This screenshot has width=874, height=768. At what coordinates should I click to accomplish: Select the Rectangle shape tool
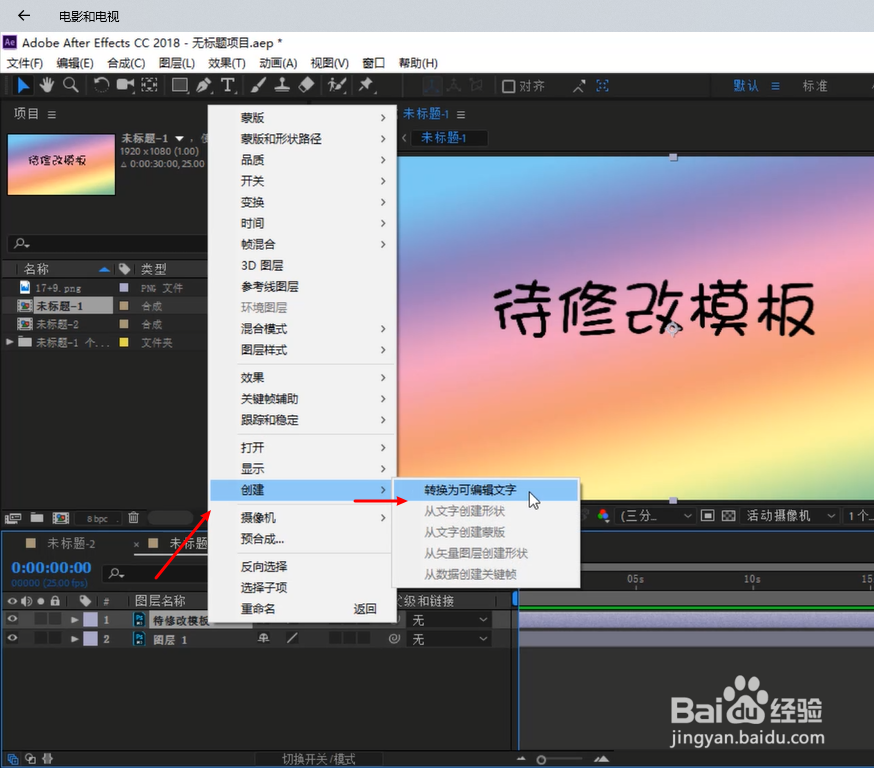179,85
